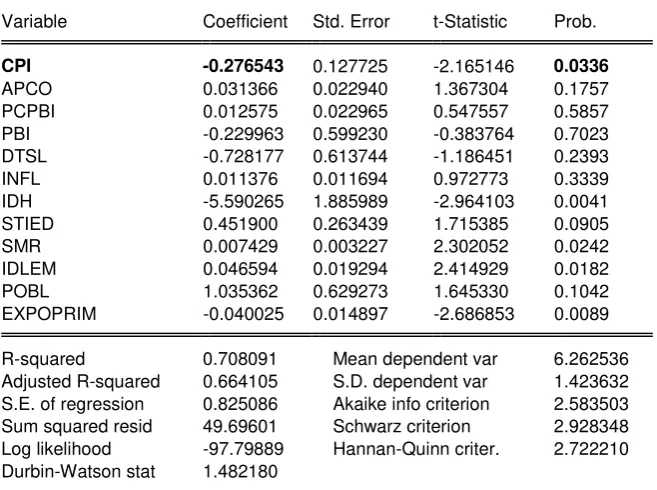Click the Durbin-Watson stat value 1.482180

240,471
